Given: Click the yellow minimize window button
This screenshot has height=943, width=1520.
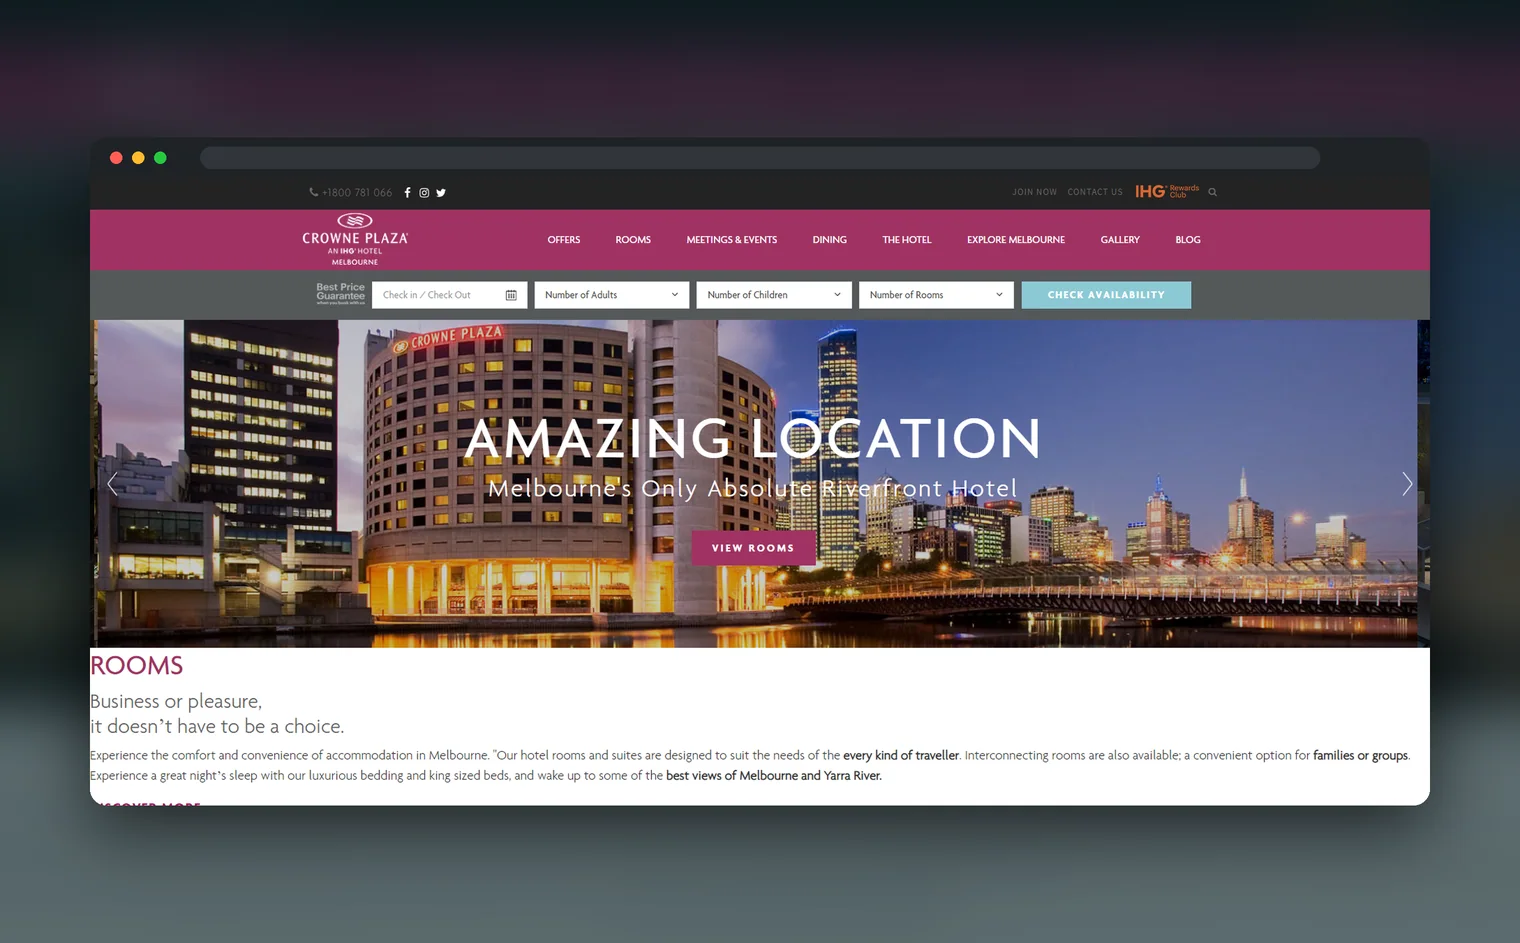Looking at the screenshot, I should point(138,158).
